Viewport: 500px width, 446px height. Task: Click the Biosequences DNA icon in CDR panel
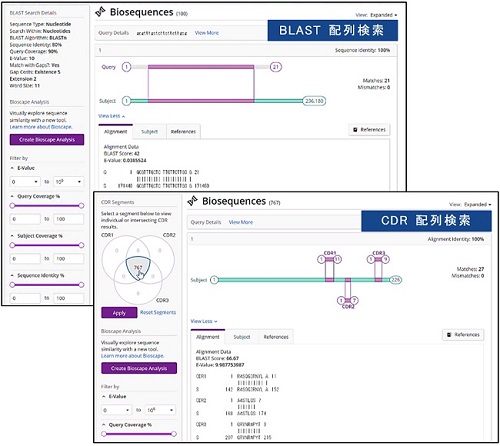(x=192, y=201)
